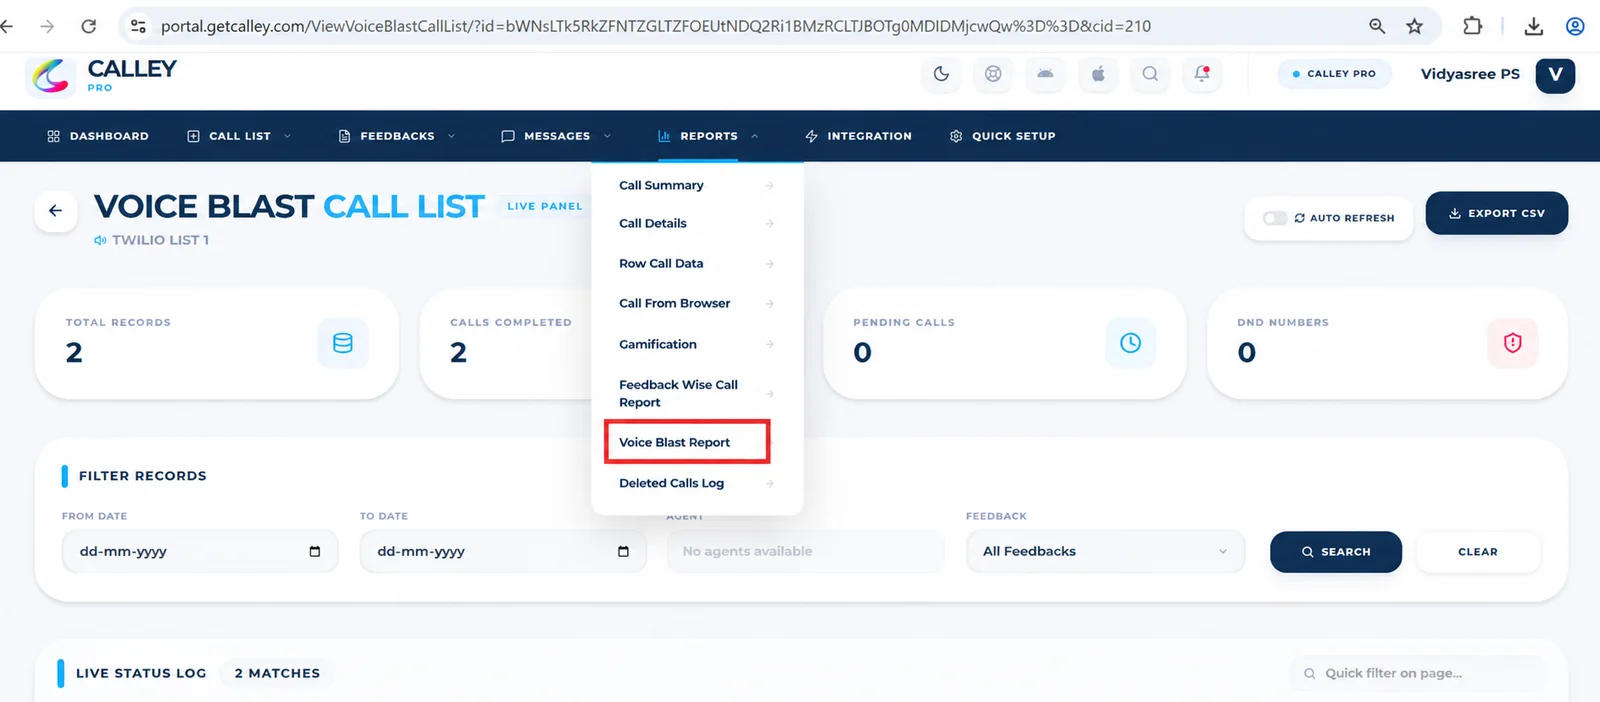This screenshot has width=1600, height=702.
Task: Click the Search button in Filter Records
Action: coord(1336,552)
